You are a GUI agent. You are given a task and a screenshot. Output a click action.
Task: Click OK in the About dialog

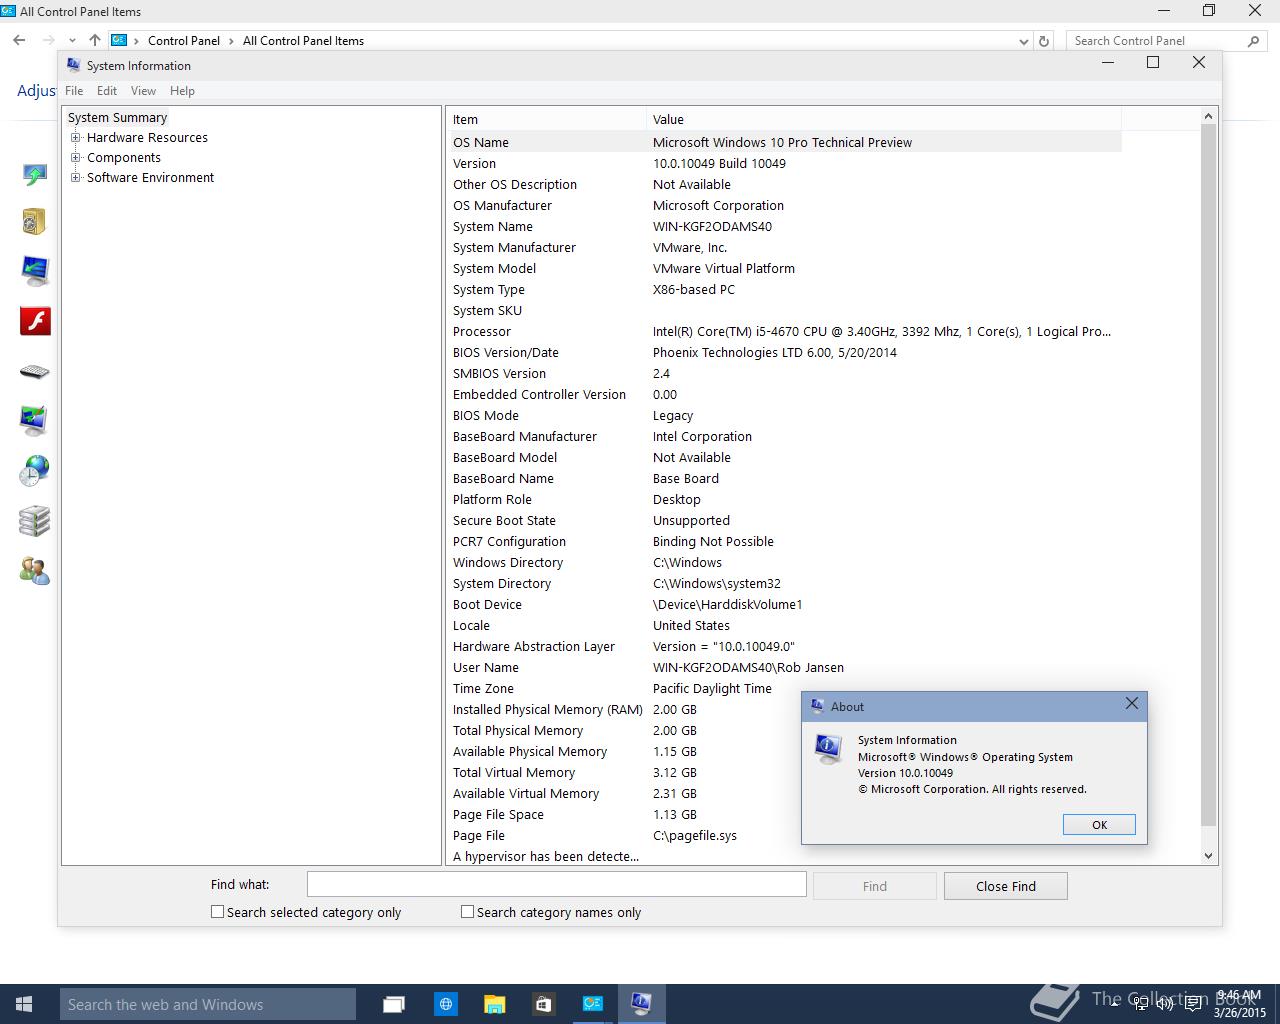1099,825
